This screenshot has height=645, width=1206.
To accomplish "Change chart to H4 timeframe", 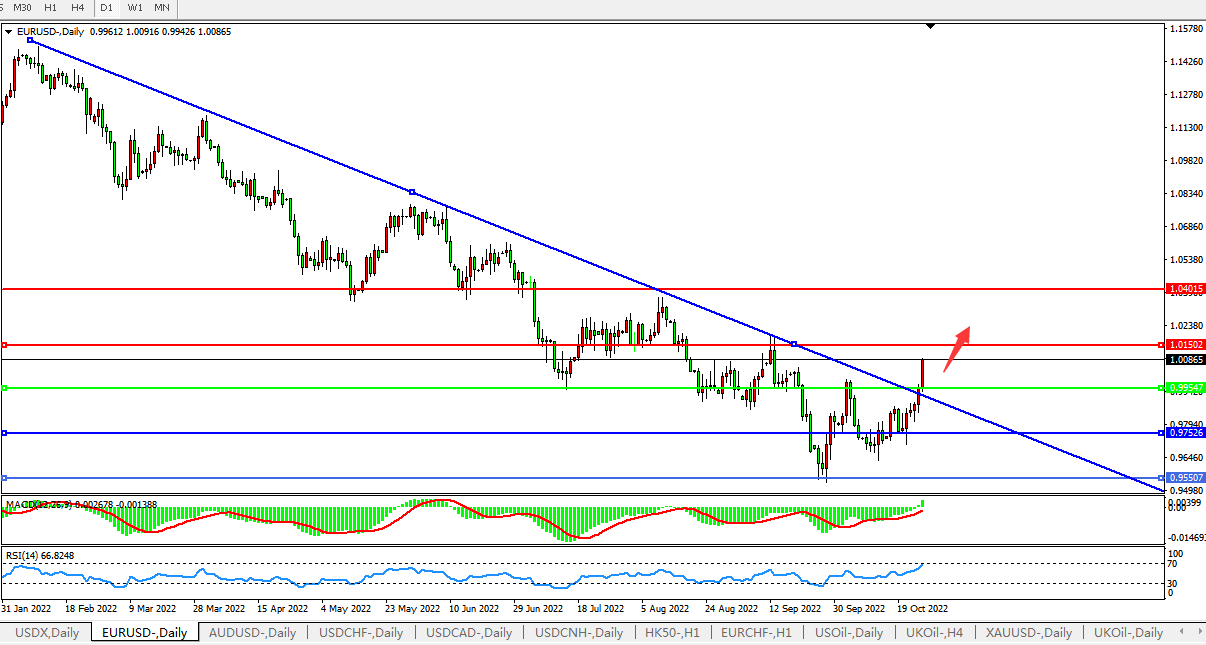I will (77, 7).
